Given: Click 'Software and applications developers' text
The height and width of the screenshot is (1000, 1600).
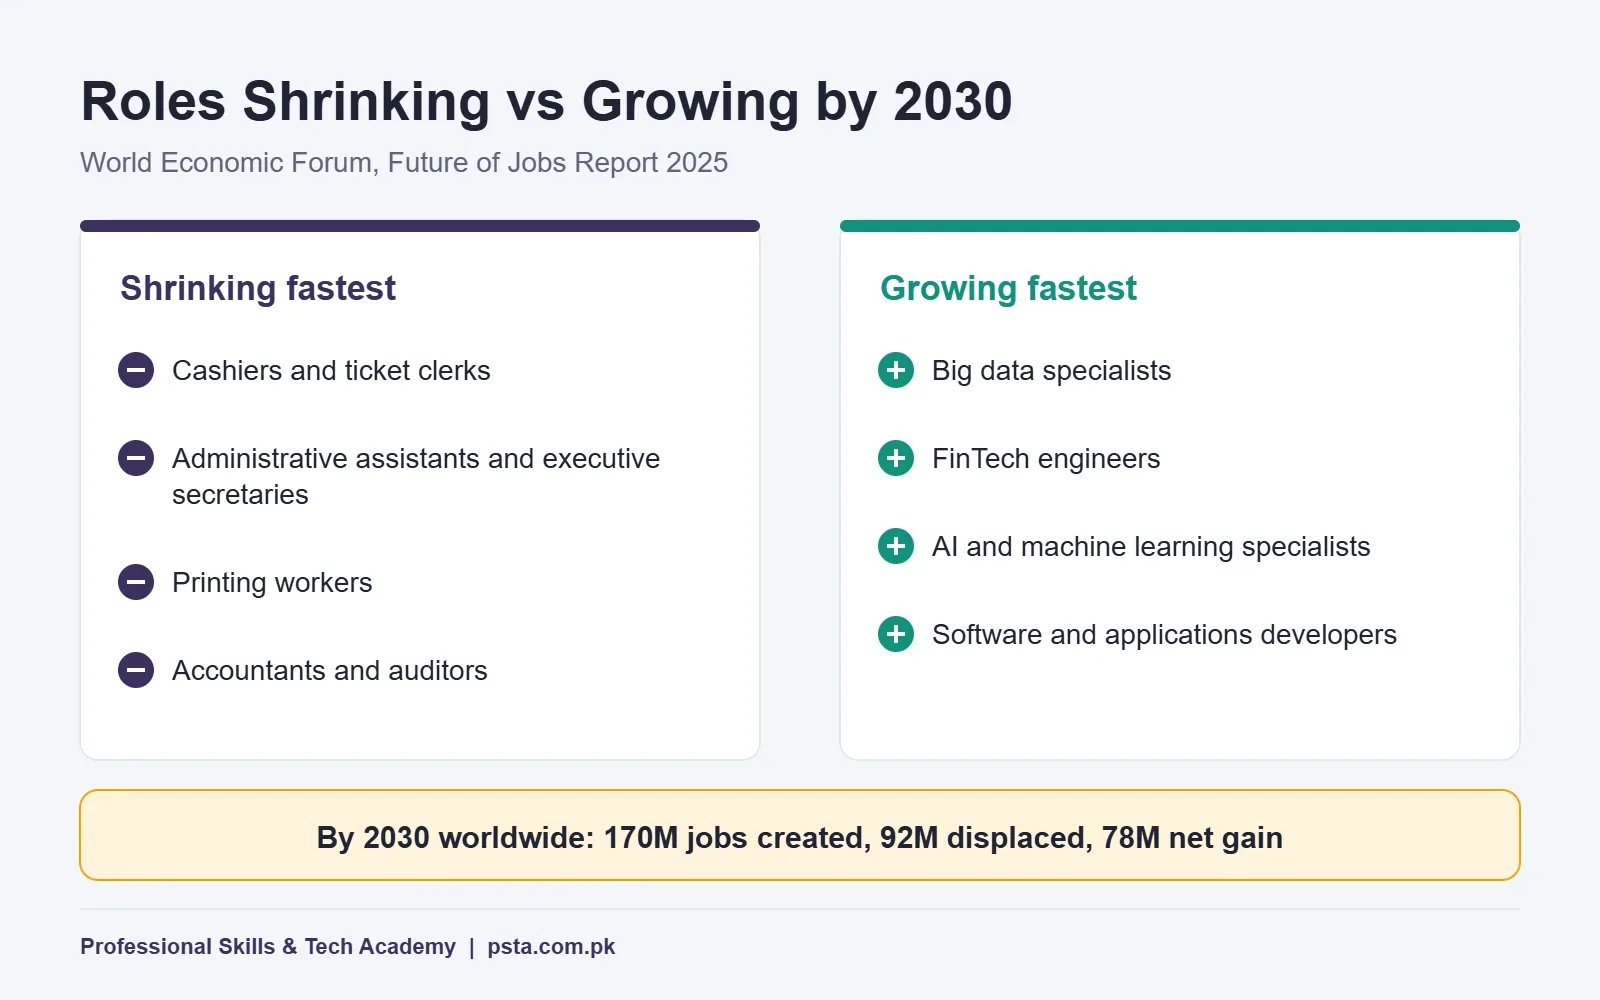Looking at the screenshot, I should tap(1164, 634).
